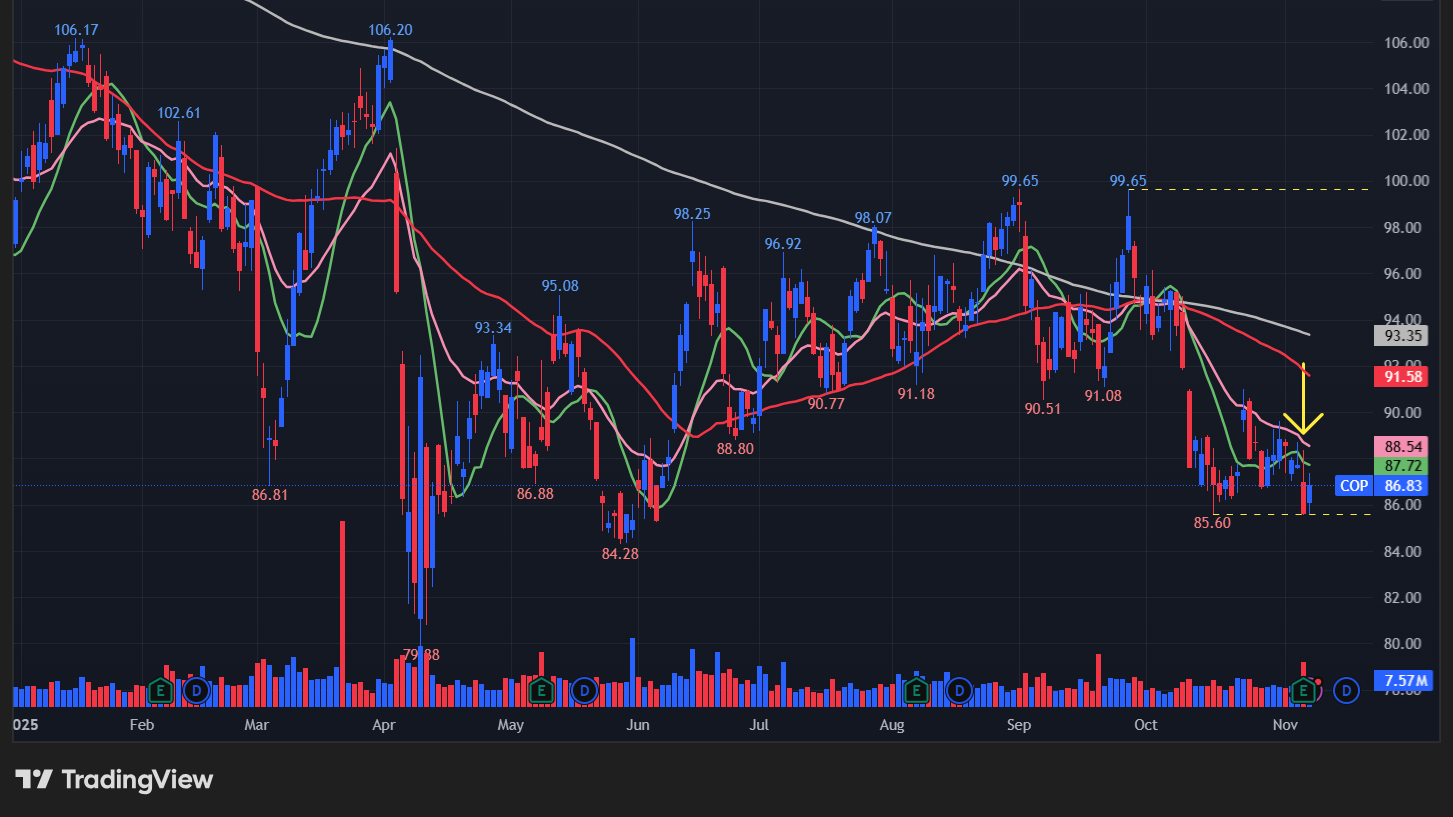Click the 100.00 price scale label
The width and height of the screenshot is (1453, 817).
1405,181
